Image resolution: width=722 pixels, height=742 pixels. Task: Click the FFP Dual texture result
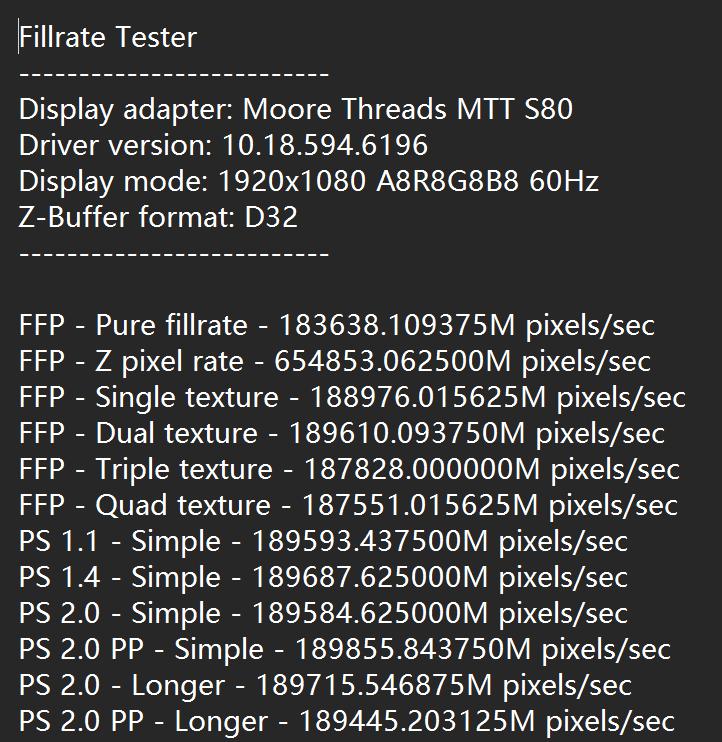341,434
